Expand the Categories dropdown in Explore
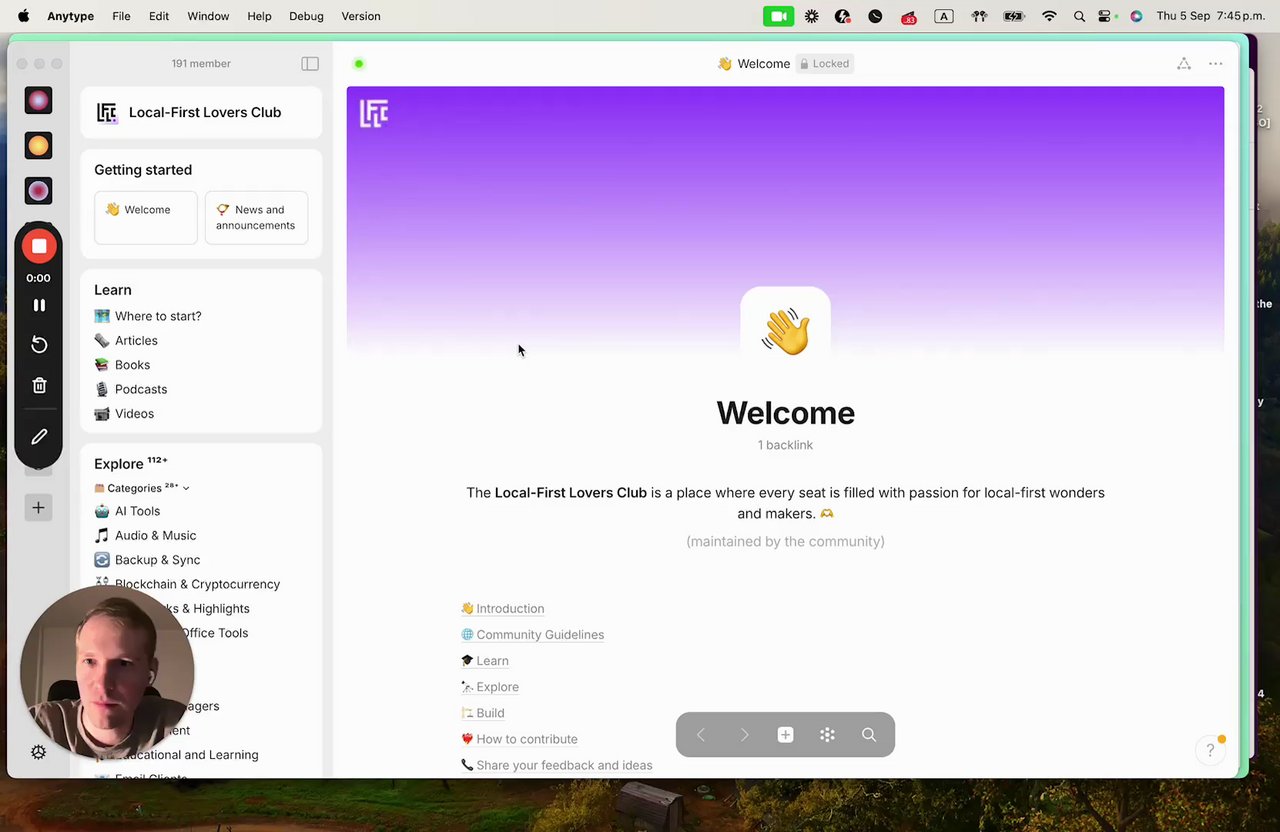This screenshot has width=1280, height=832. [141, 488]
